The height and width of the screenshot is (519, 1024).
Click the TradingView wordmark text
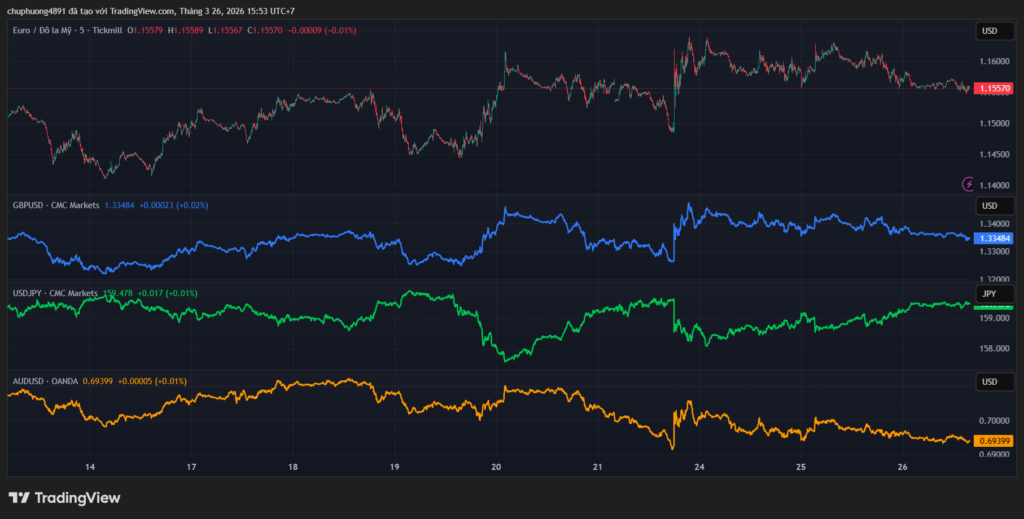77,498
